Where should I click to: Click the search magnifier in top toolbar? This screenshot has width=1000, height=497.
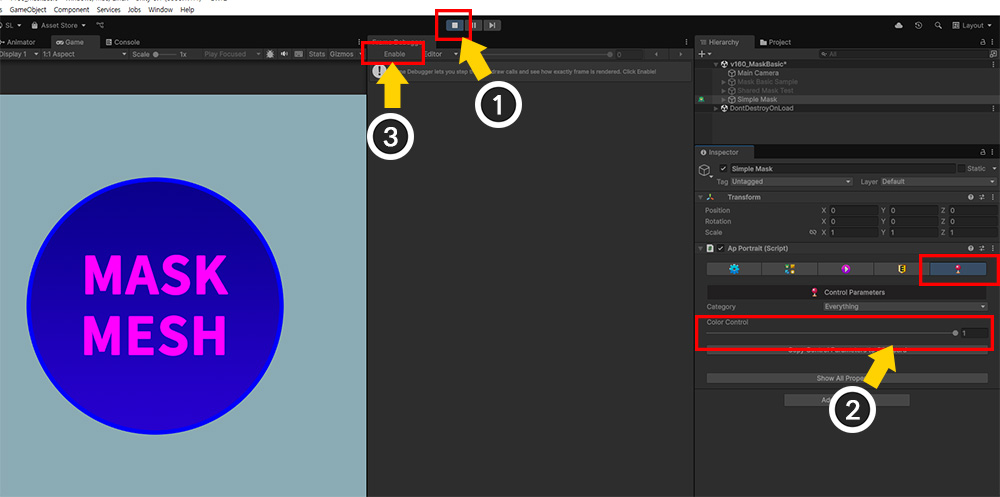[x=938, y=26]
